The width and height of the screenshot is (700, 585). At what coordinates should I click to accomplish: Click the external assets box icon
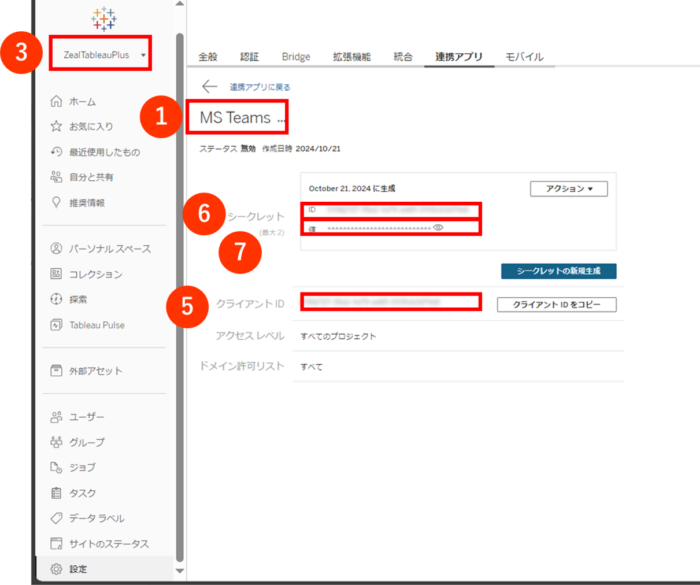pyautogui.click(x=56, y=371)
